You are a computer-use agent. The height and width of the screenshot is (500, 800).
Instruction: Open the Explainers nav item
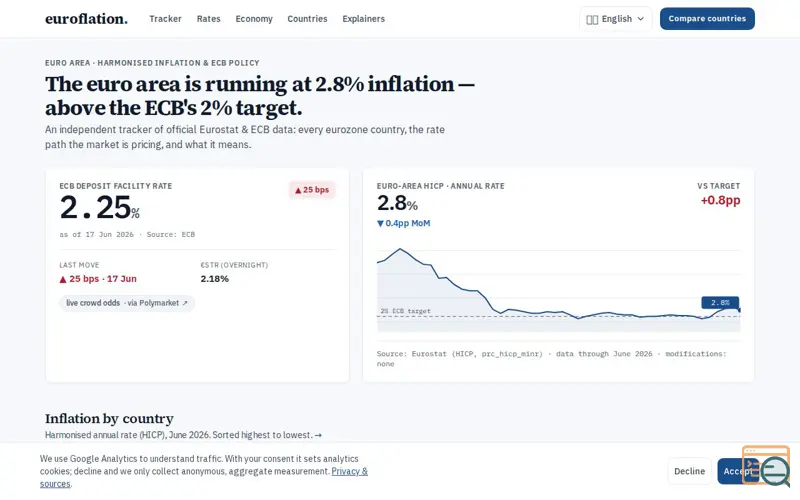pos(364,19)
